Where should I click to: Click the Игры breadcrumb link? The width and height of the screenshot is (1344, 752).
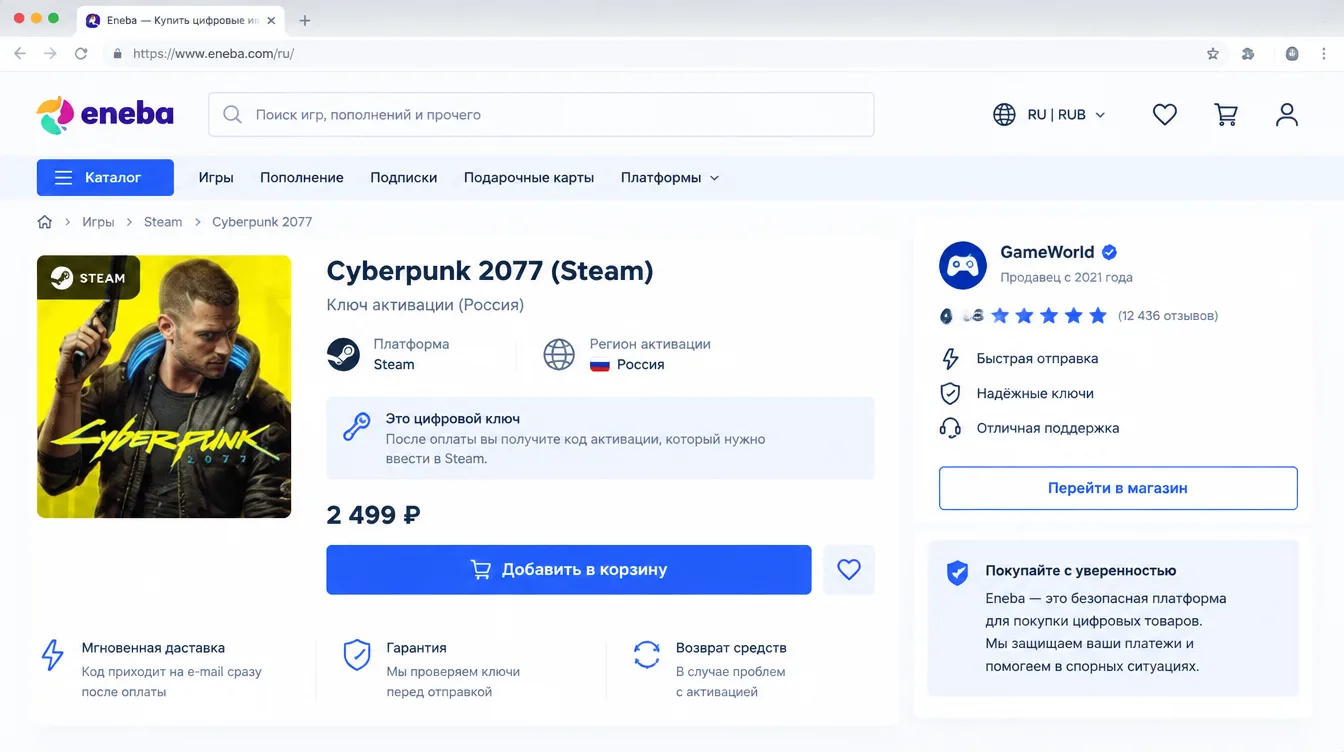tap(98, 222)
